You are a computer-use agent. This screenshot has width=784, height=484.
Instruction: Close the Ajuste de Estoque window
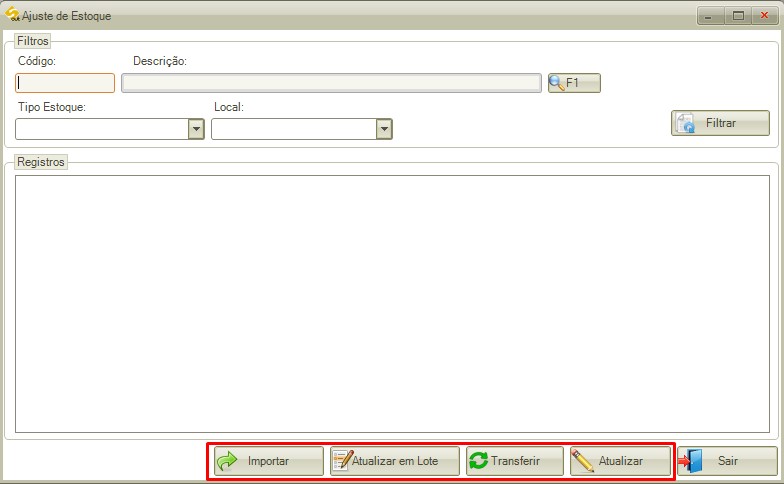tap(764, 16)
